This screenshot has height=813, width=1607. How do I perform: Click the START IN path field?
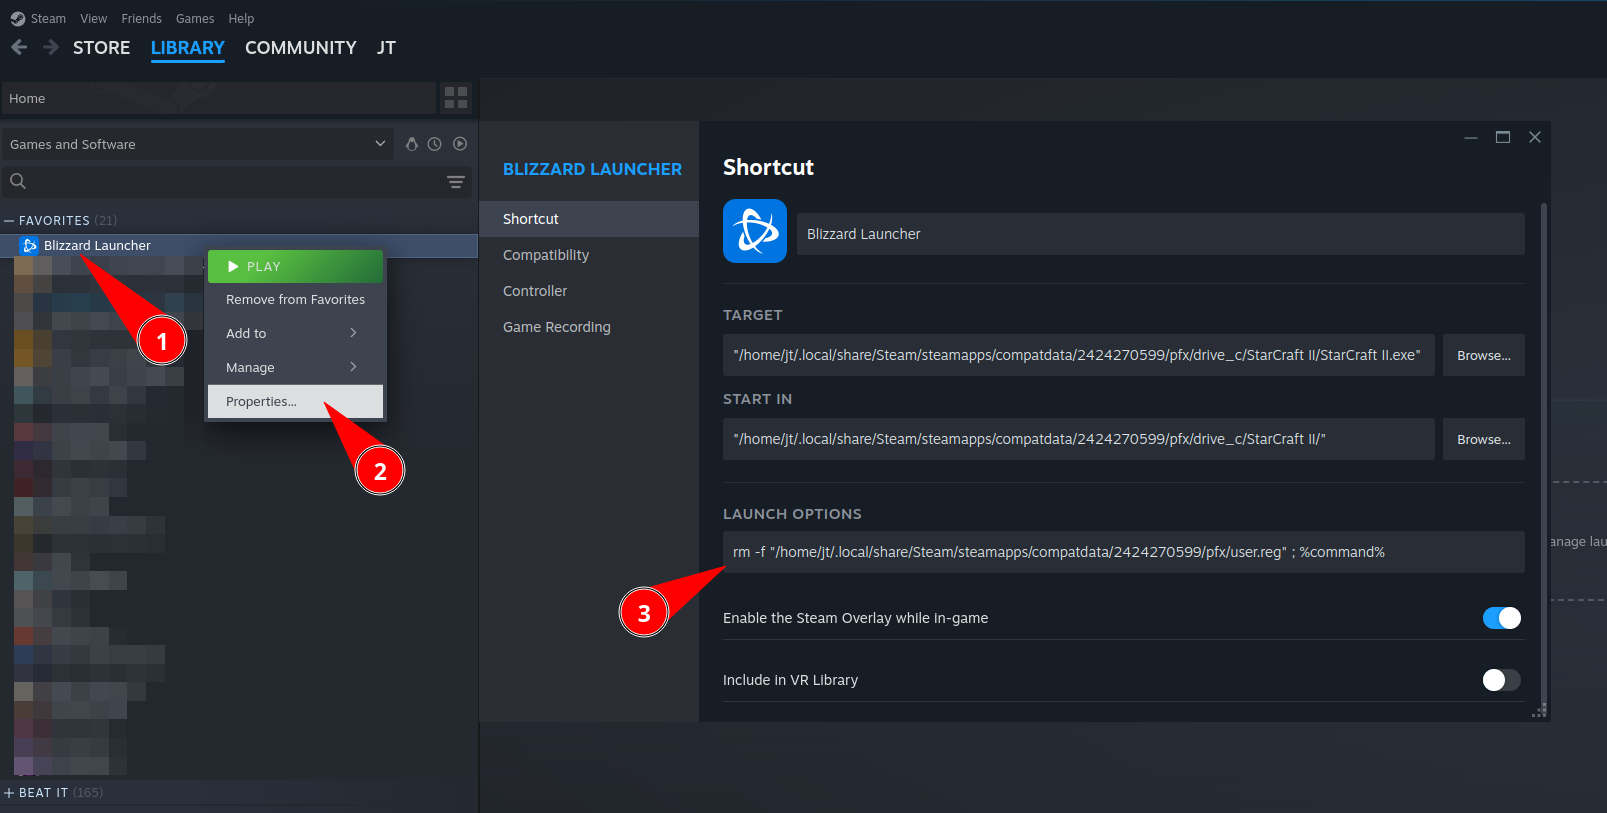tap(1079, 439)
